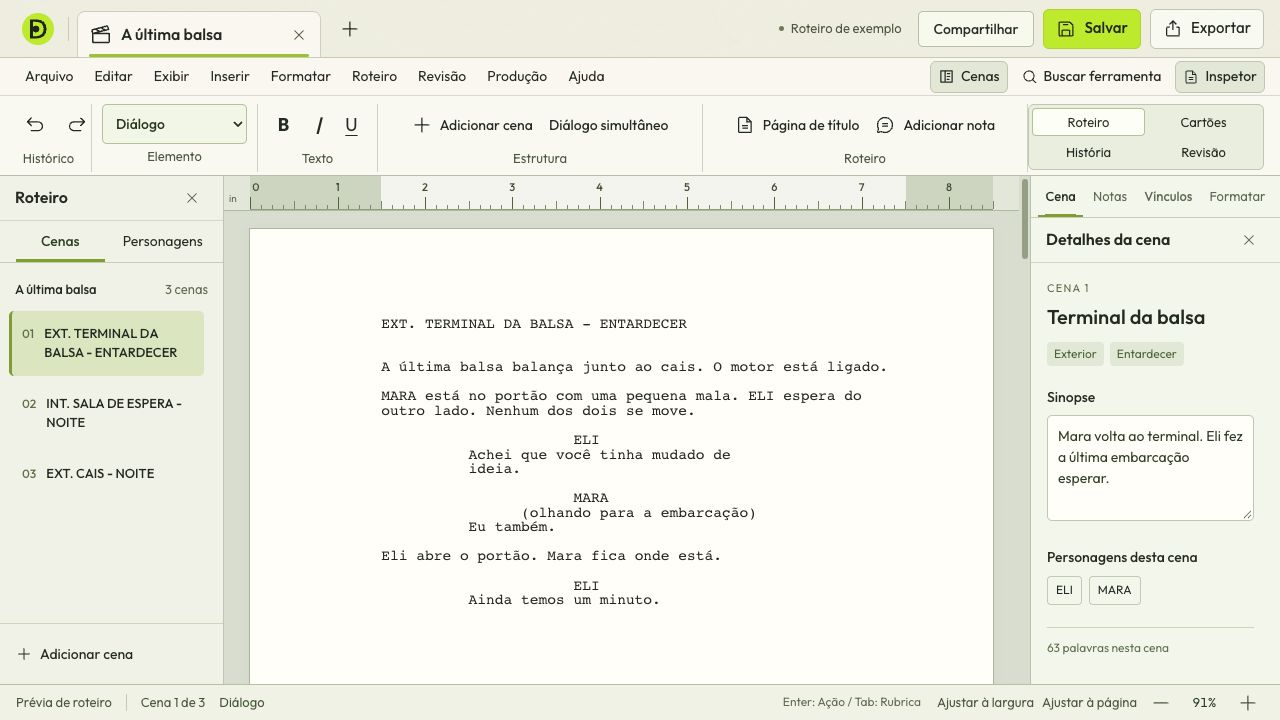This screenshot has width=1280, height=720.
Task: Click the Sinopse text area
Action: coord(1150,468)
